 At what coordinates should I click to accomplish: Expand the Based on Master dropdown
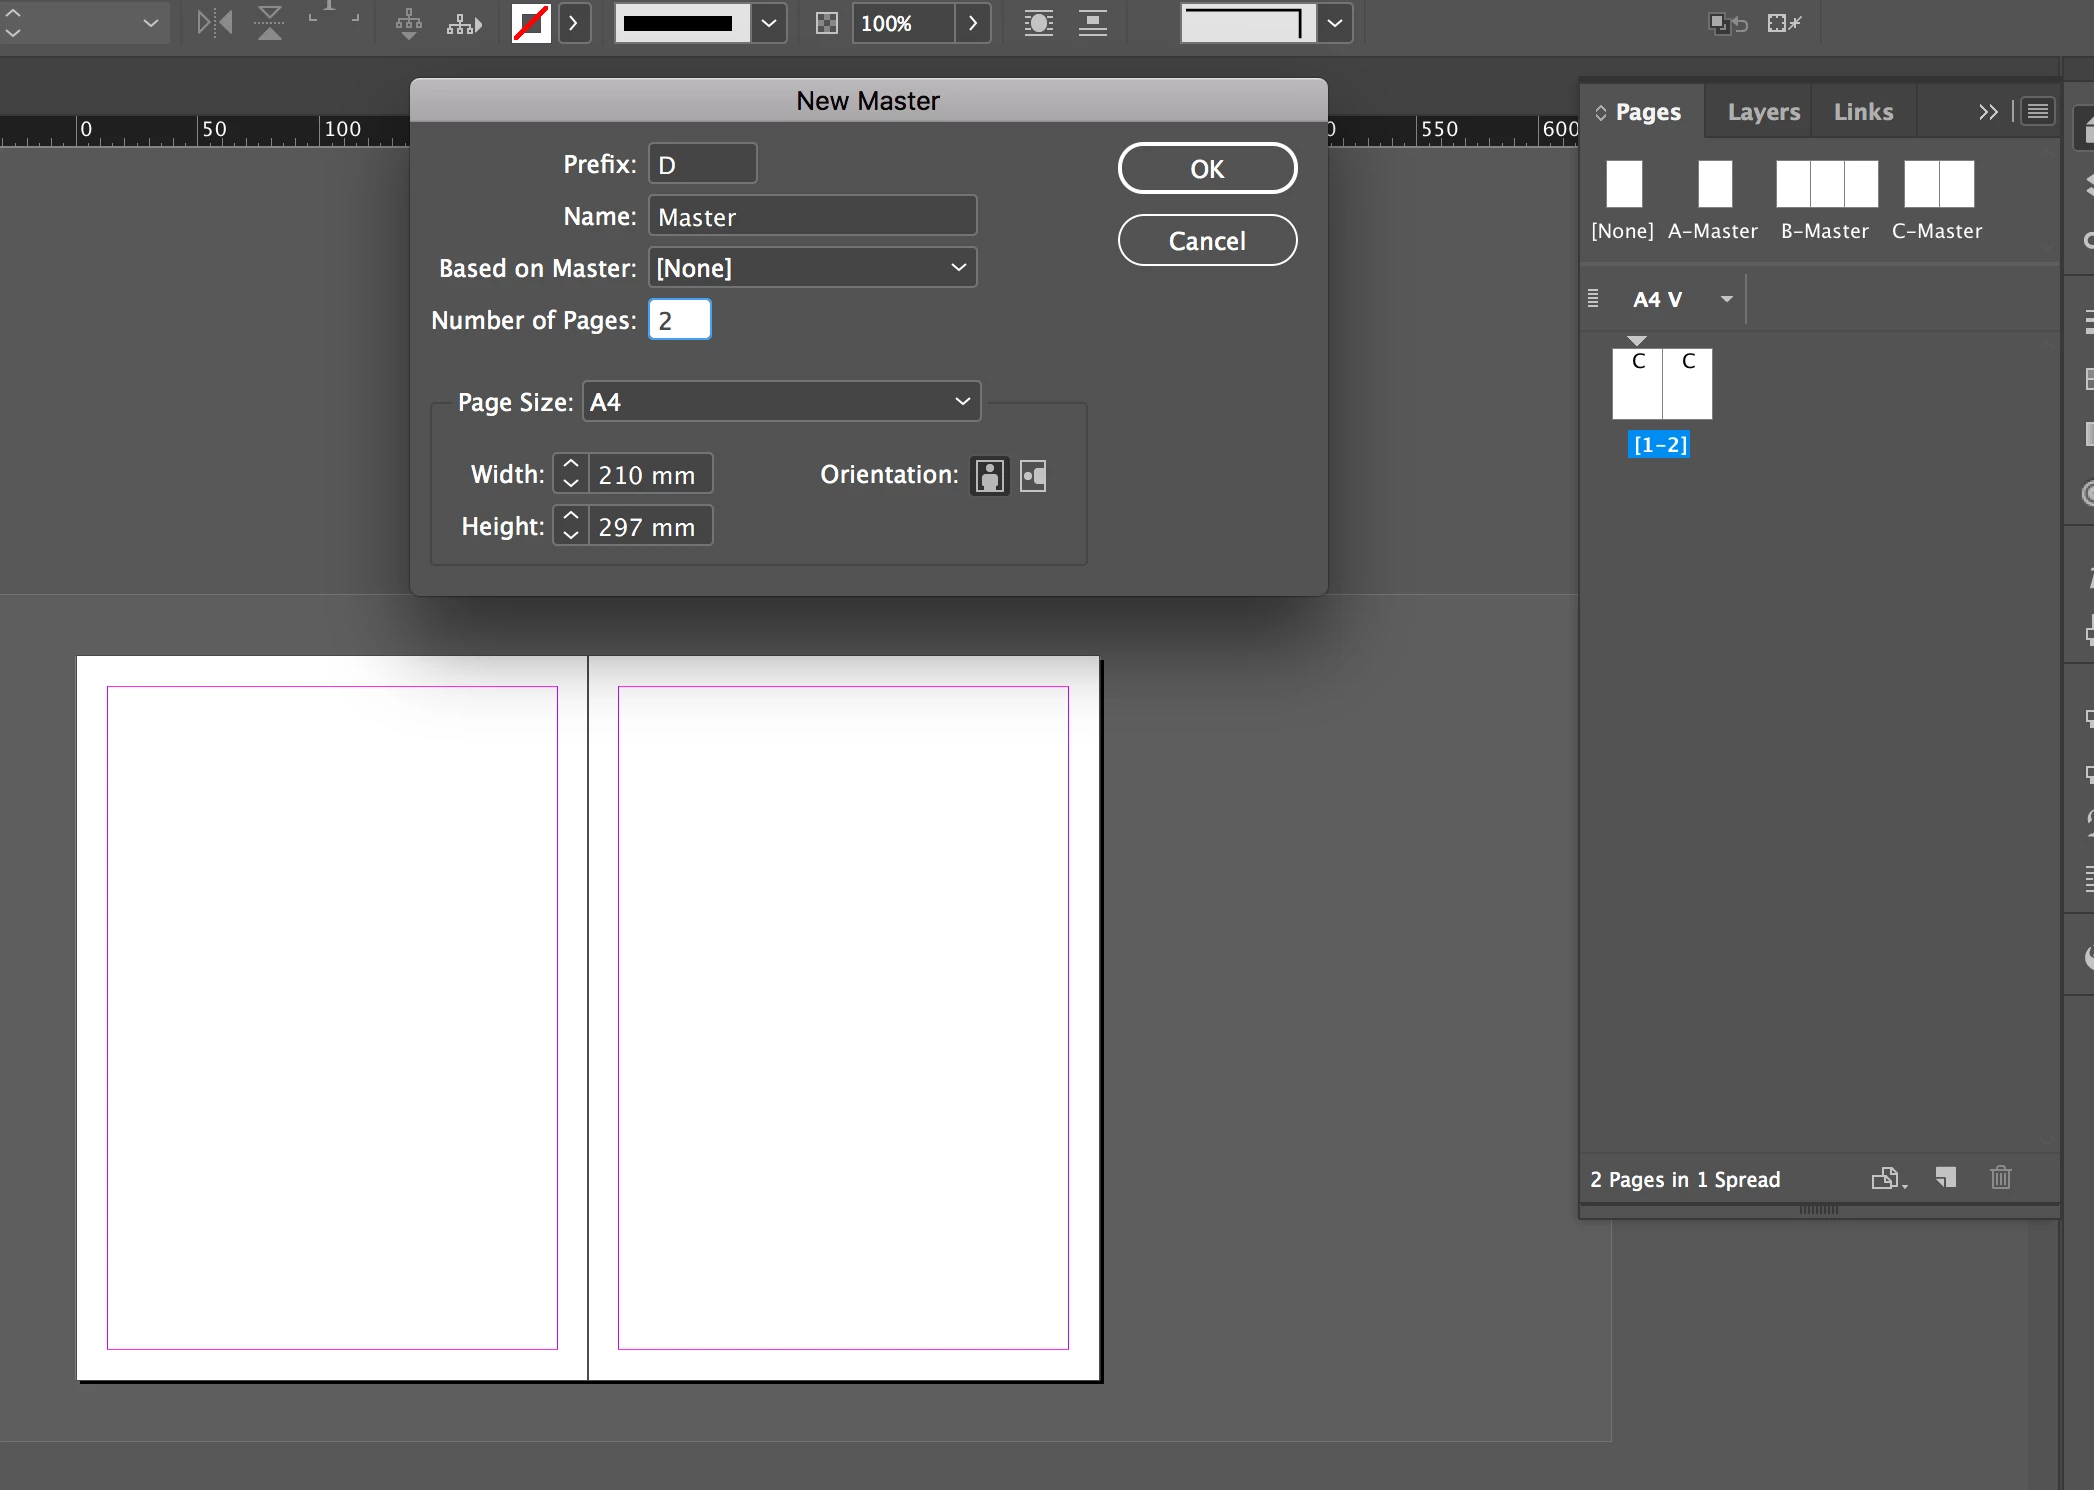pyautogui.click(x=812, y=268)
